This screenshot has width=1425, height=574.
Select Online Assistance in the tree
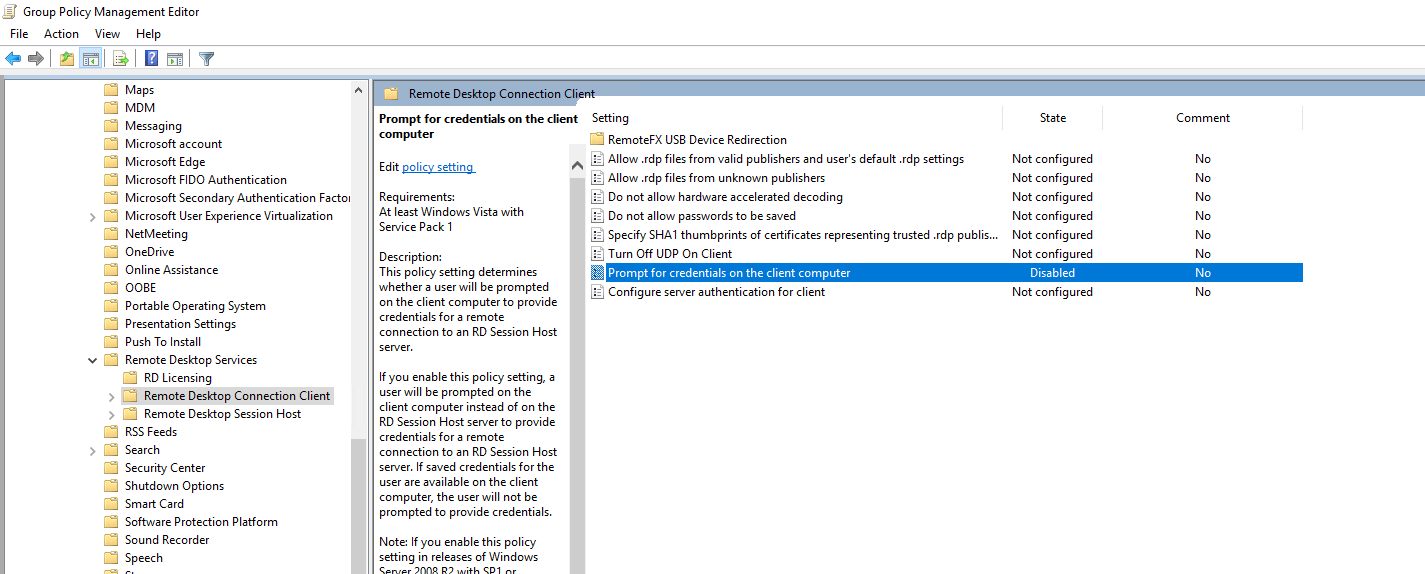coord(171,270)
